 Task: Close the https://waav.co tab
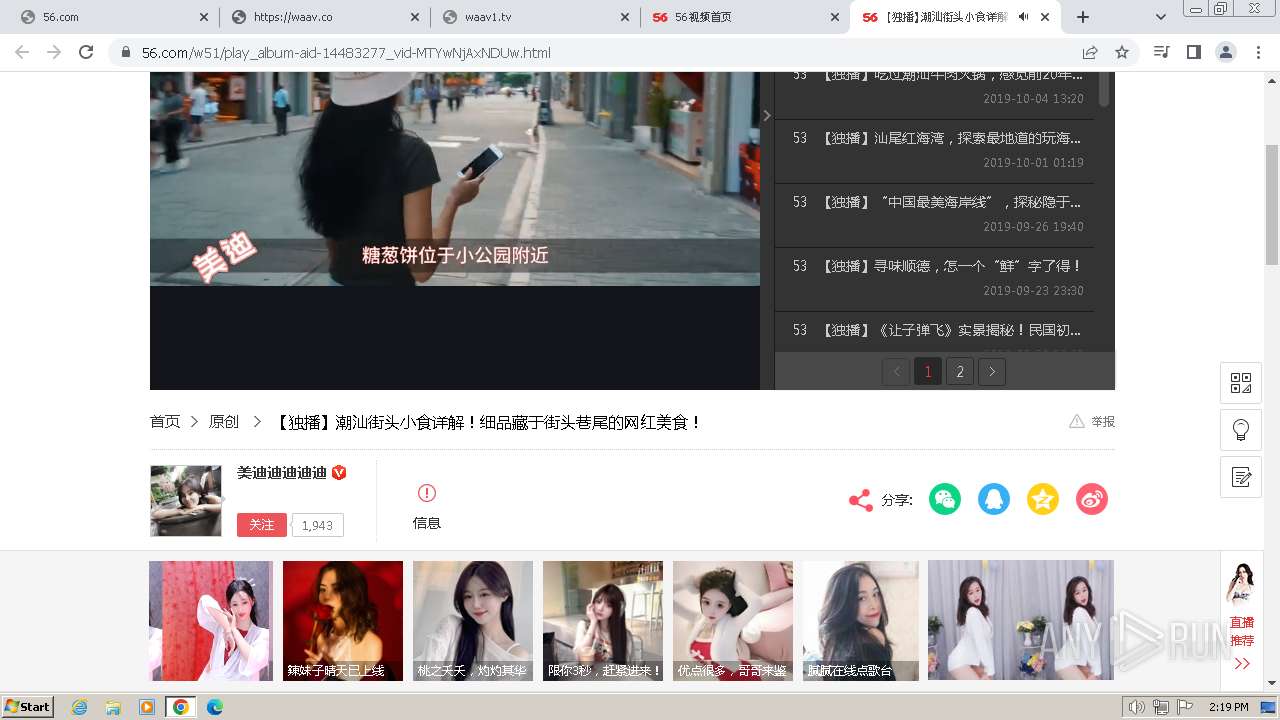pyautogui.click(x=414, y=17)
